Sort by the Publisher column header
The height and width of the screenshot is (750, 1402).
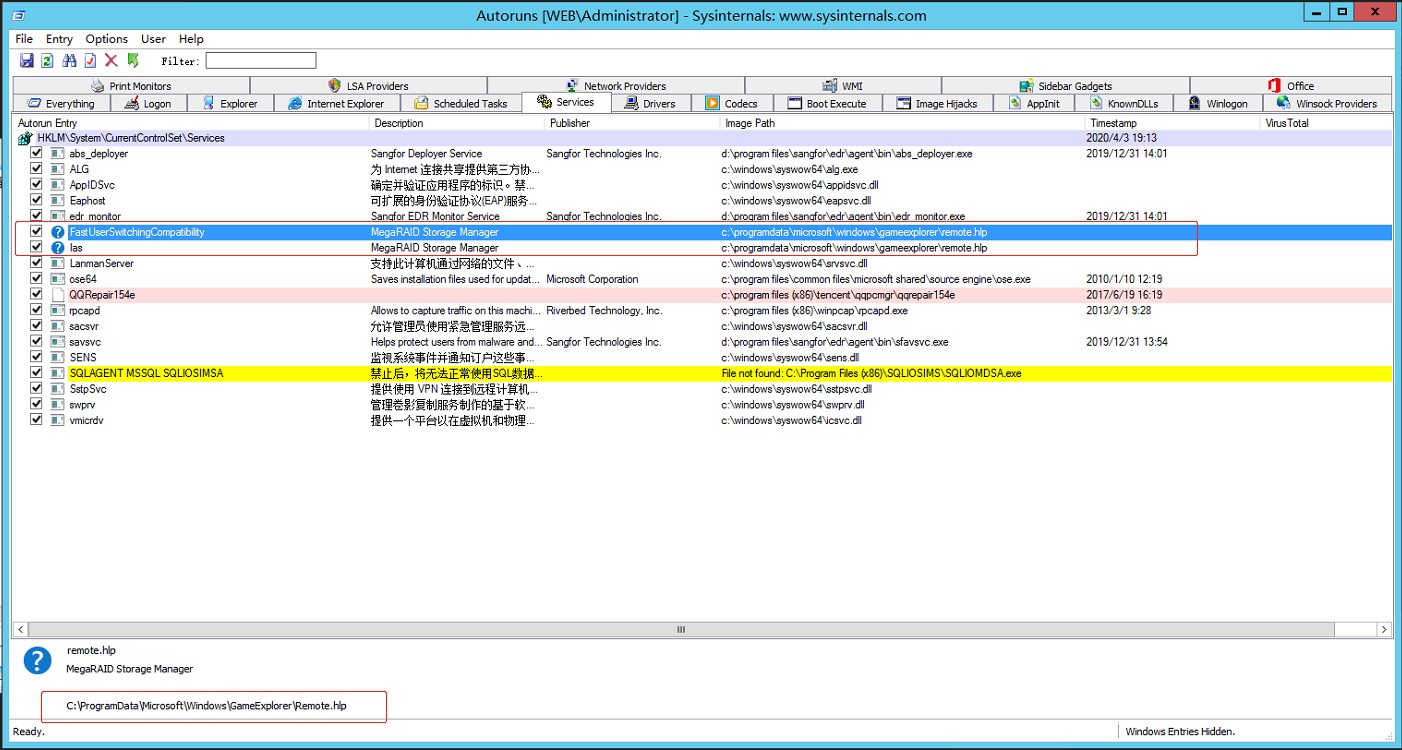[570, 123]
